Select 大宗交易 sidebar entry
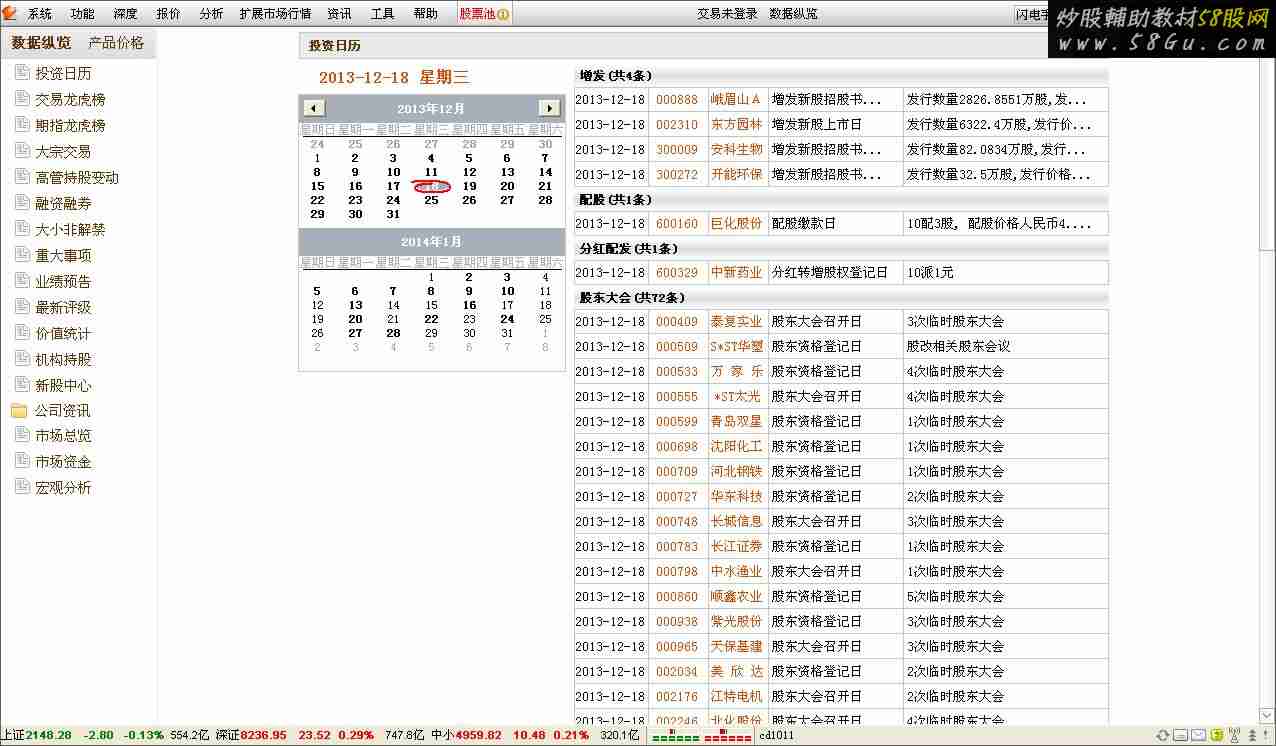1276x746 pixels. tap(63, 152)
